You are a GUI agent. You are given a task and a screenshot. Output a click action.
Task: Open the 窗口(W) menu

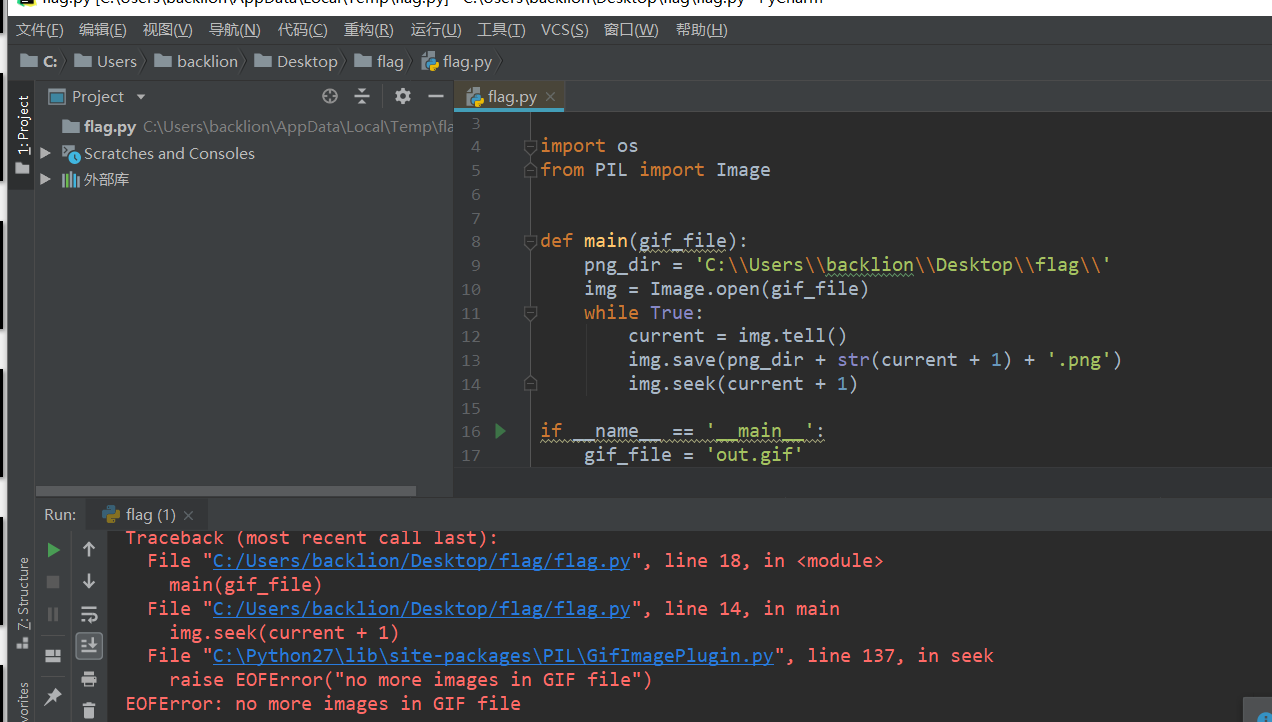pos(631,30)
